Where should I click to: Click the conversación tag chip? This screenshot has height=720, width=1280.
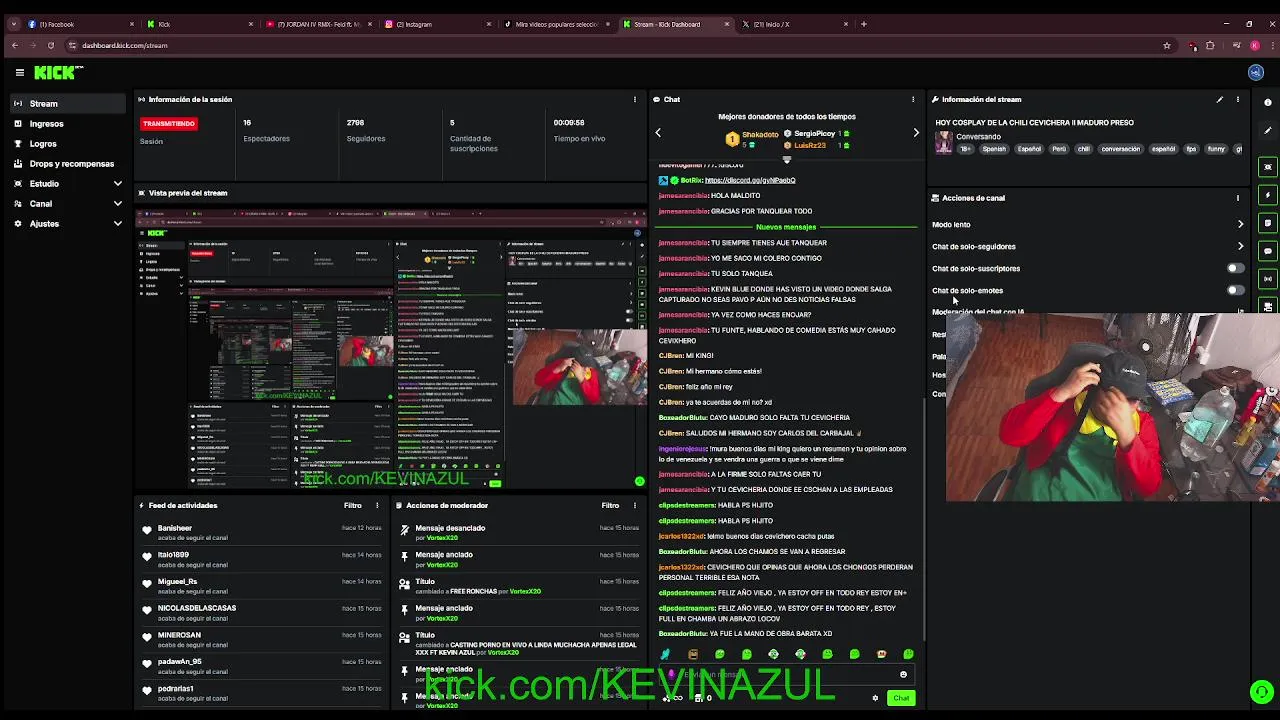[1120, 149]
